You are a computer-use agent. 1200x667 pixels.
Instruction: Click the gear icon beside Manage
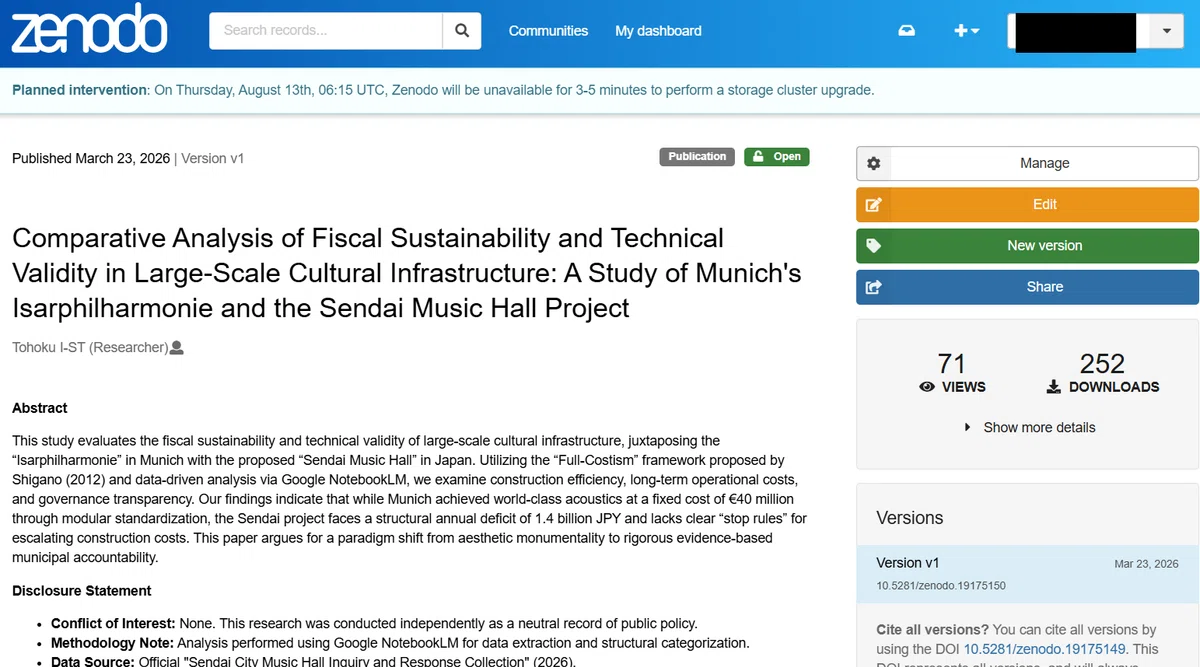[873, 163]
